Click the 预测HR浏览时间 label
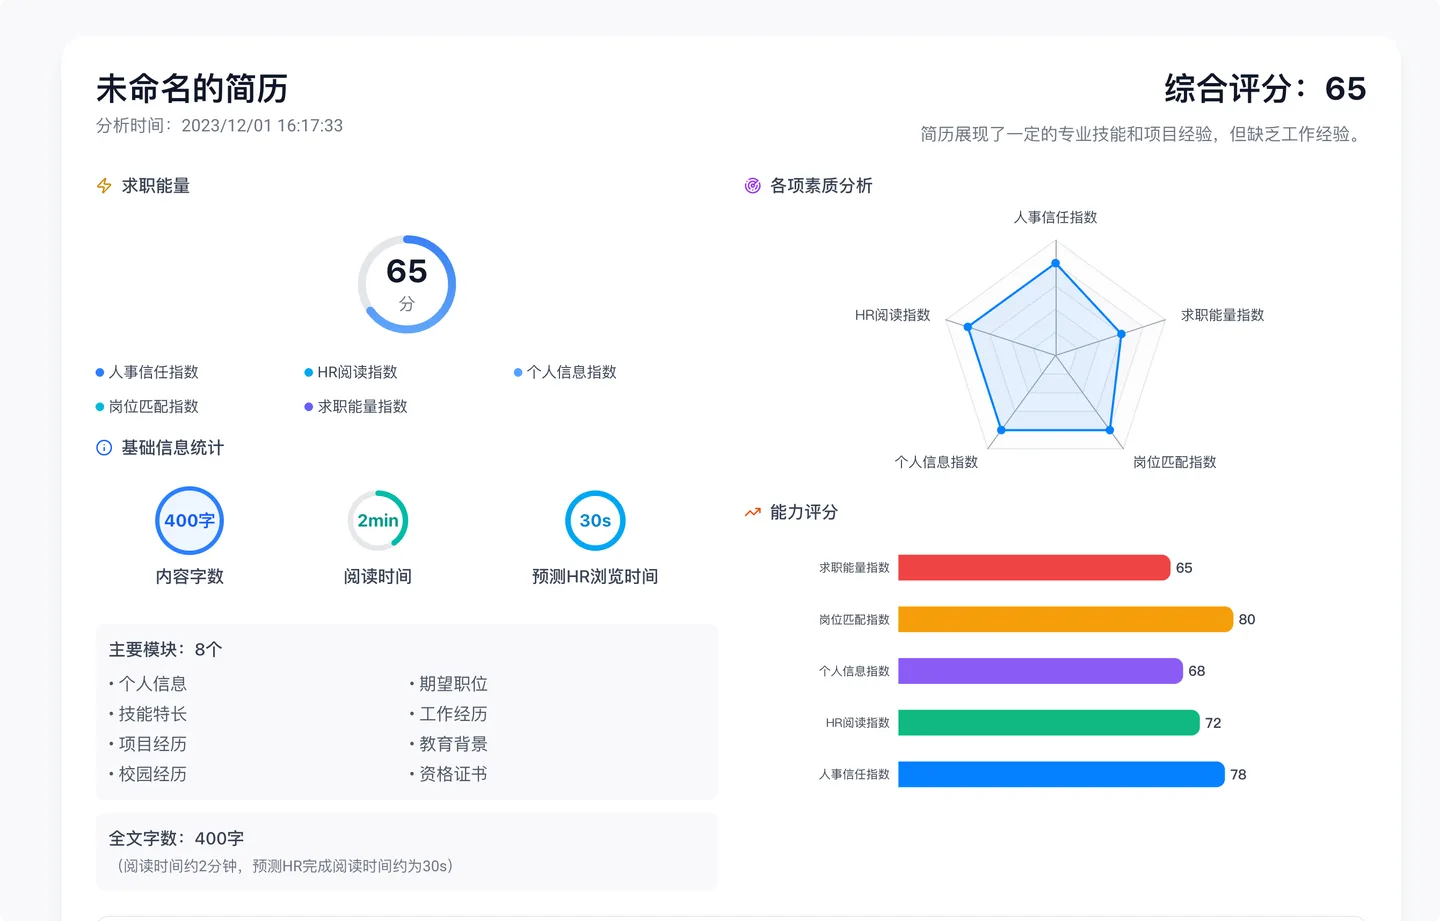The width and height of the screenshot is (1440, 921). pyautogui.click(x=595, y=576)
